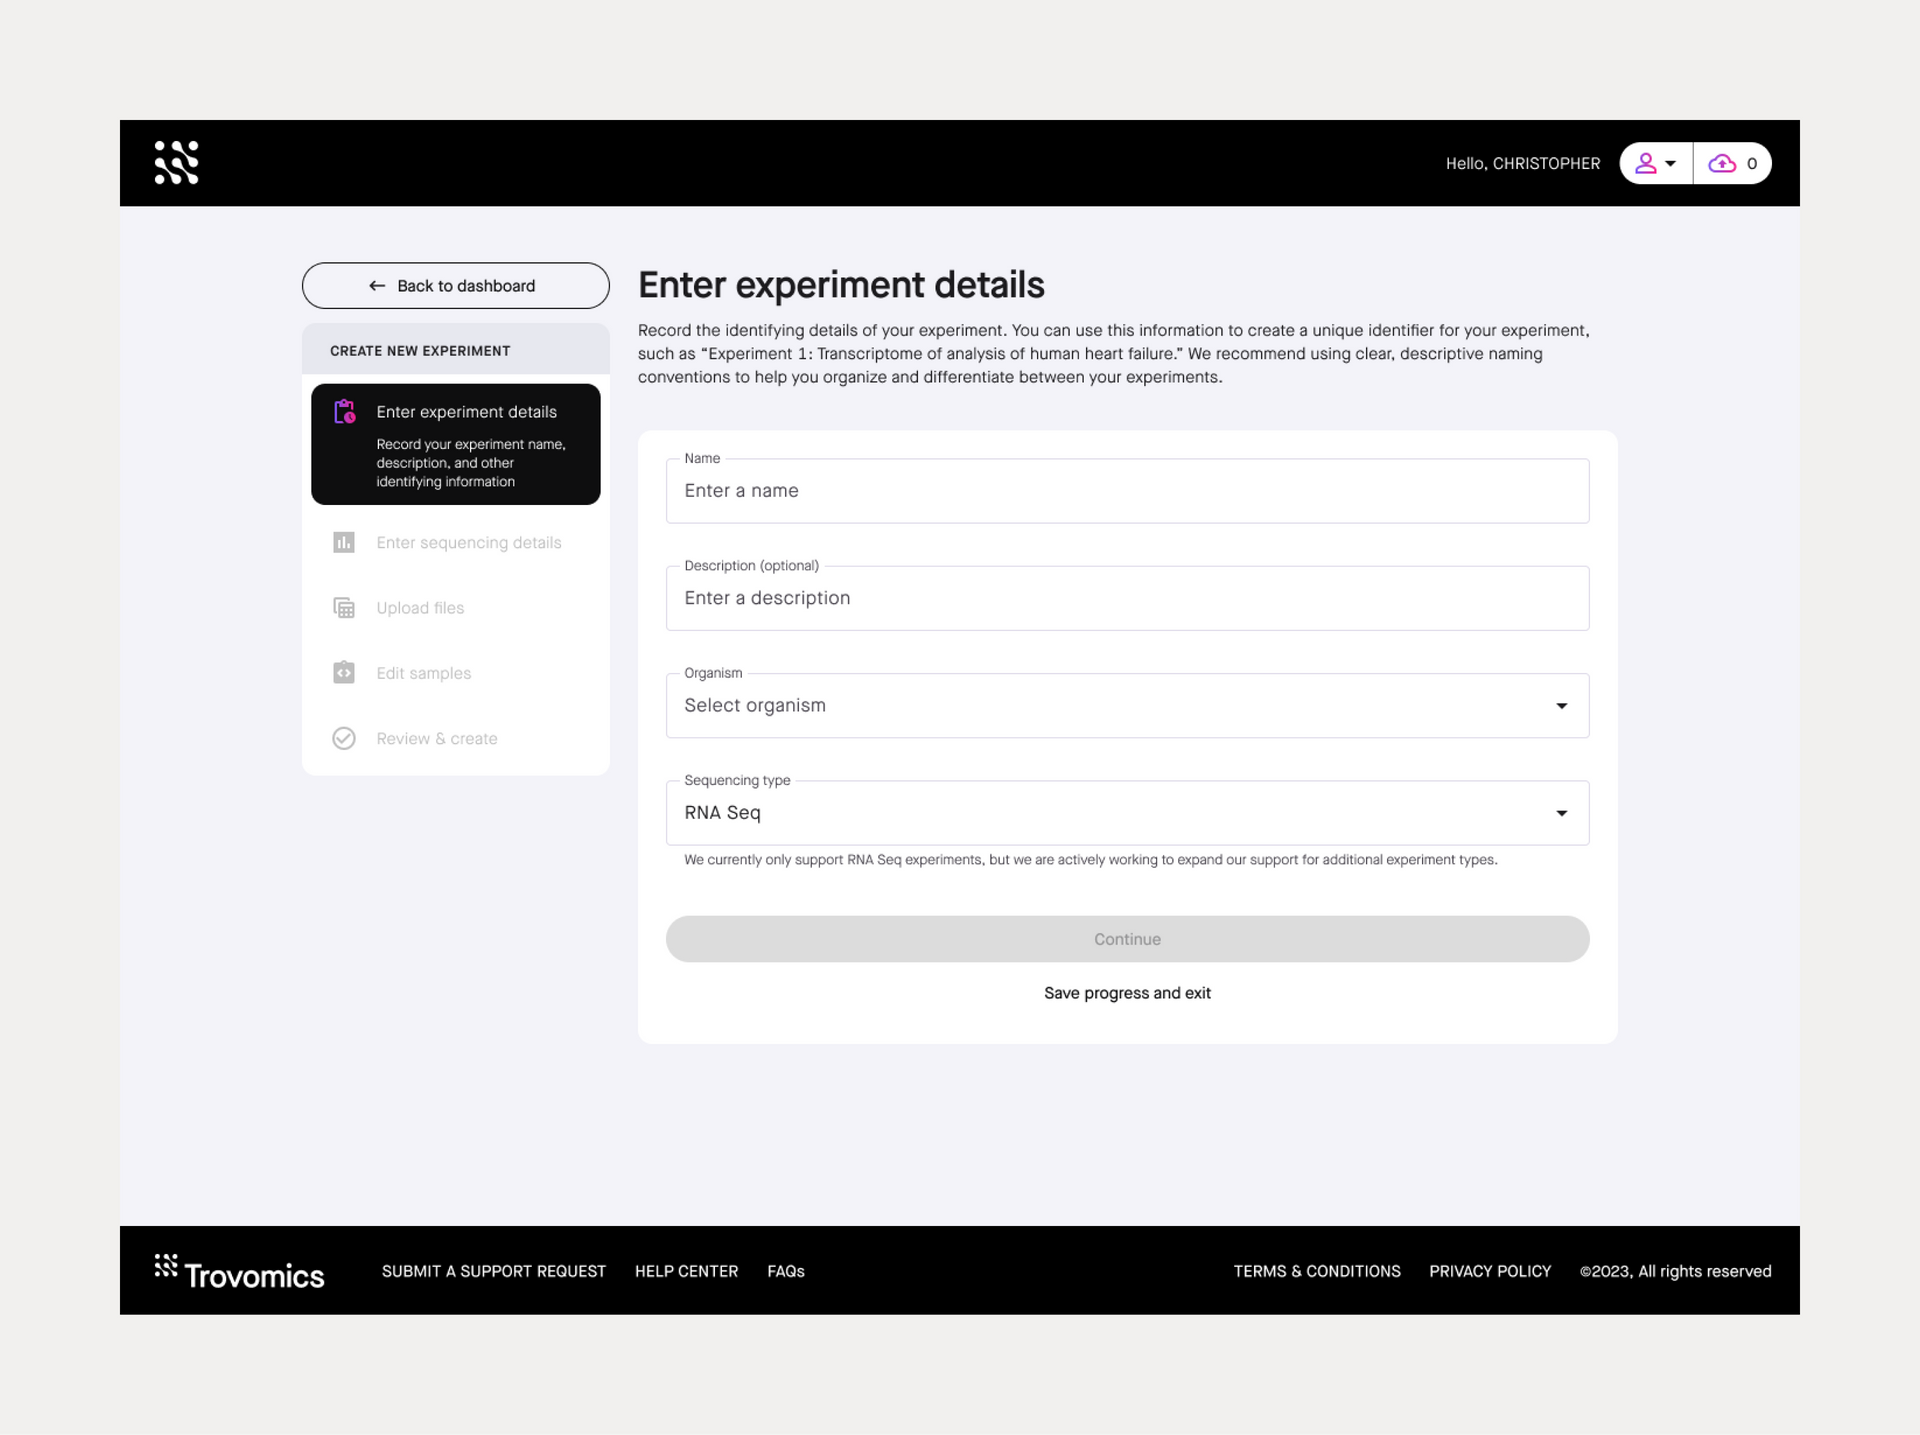Open the user profile account menu
Screen dimensions: 1920x1435
(1656, 163)
